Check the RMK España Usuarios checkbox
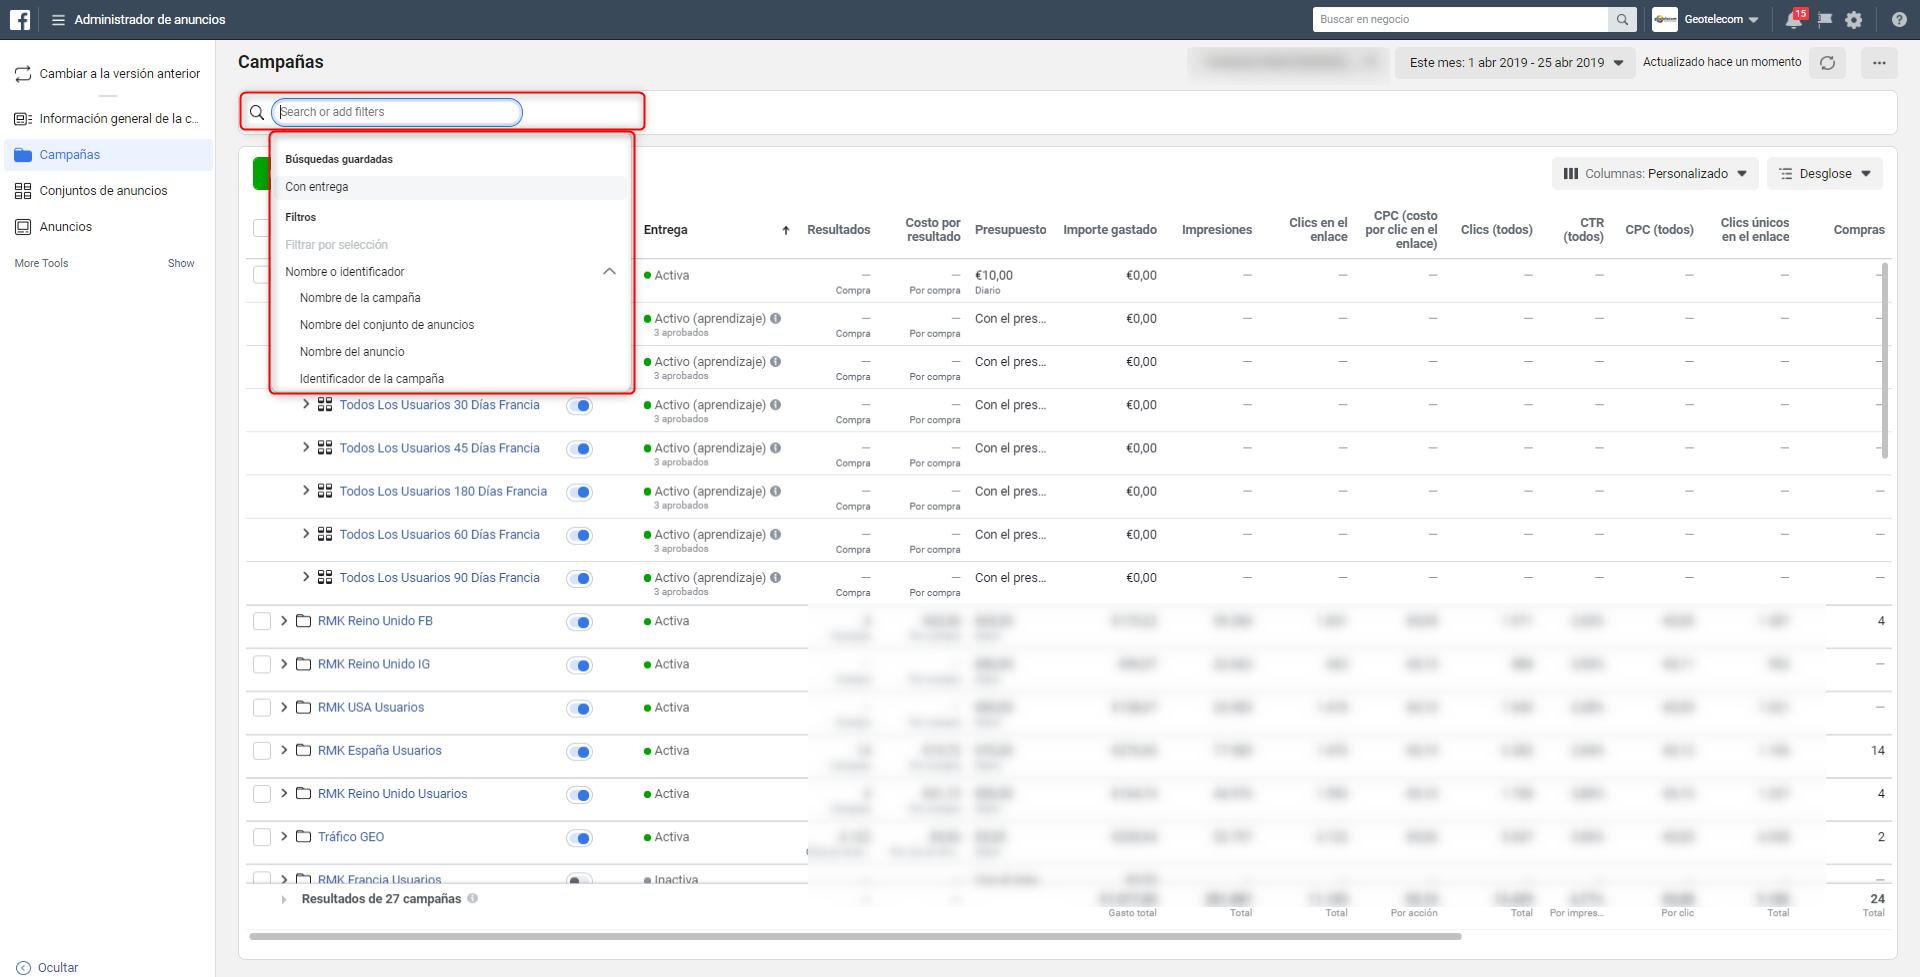 (x=262, y=751)
